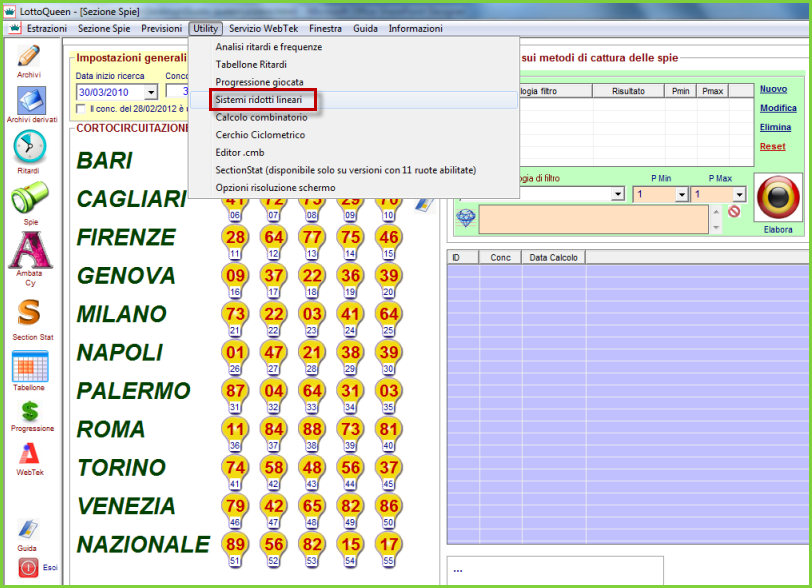This screenshot has width=812, height=588.
Task: Open the Spie flashlight icon
Action: 30,197
